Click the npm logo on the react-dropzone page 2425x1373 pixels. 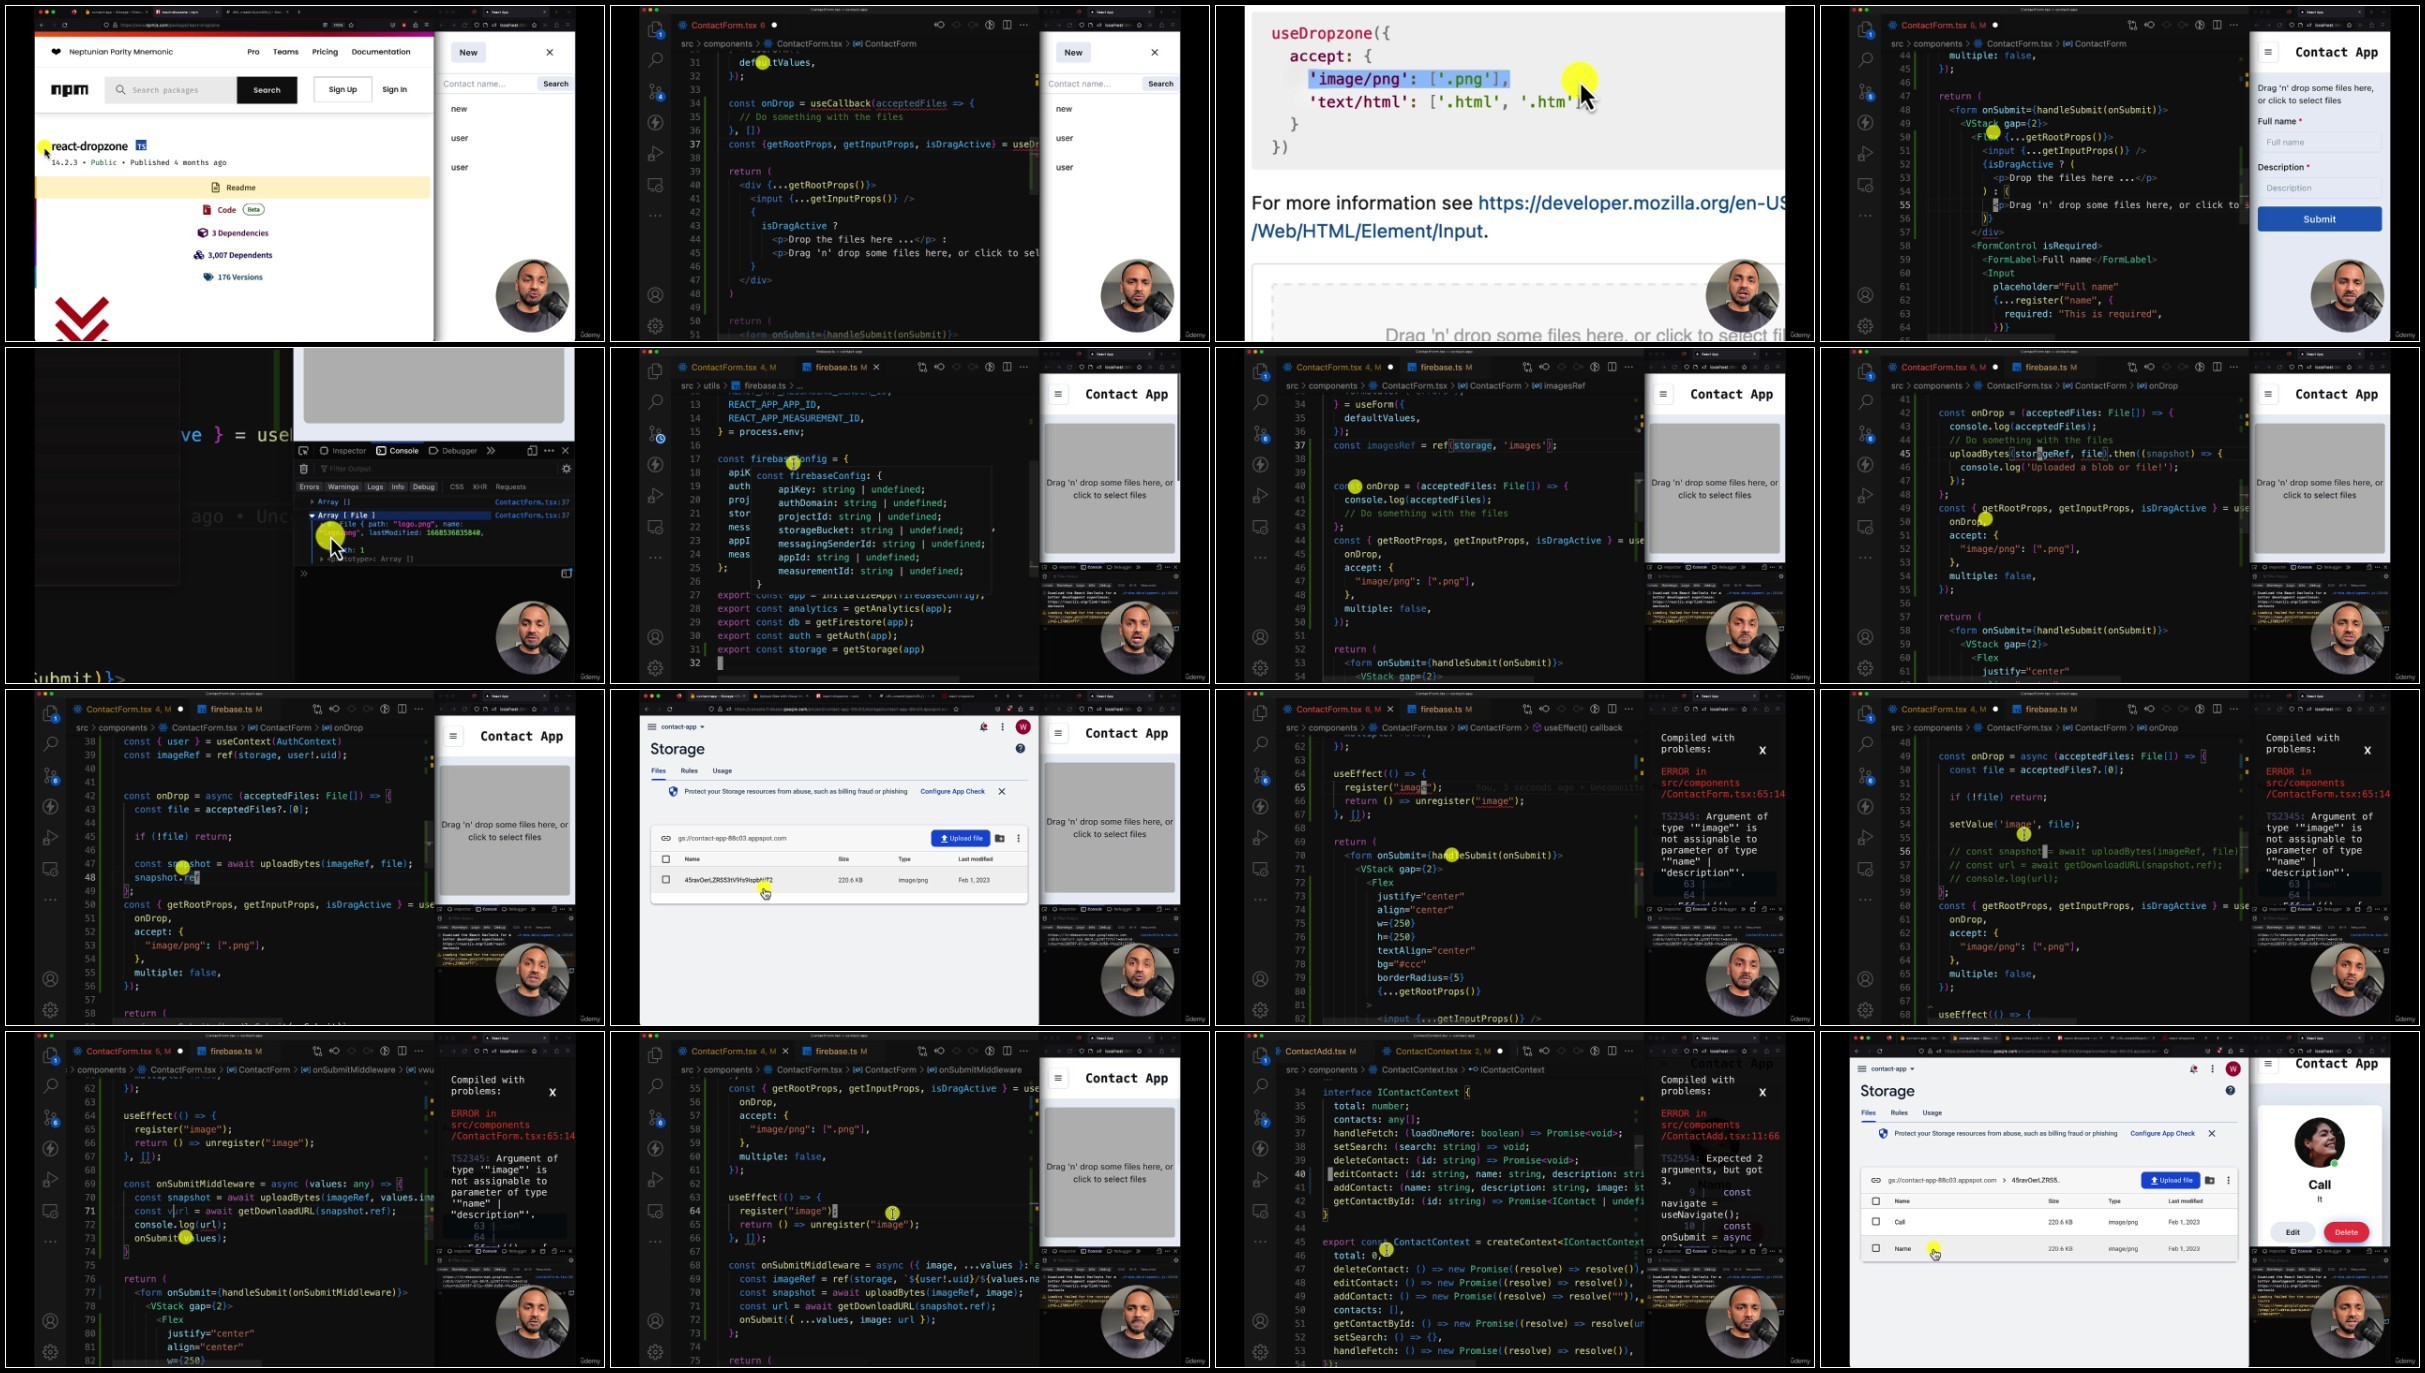pos(70,90)
